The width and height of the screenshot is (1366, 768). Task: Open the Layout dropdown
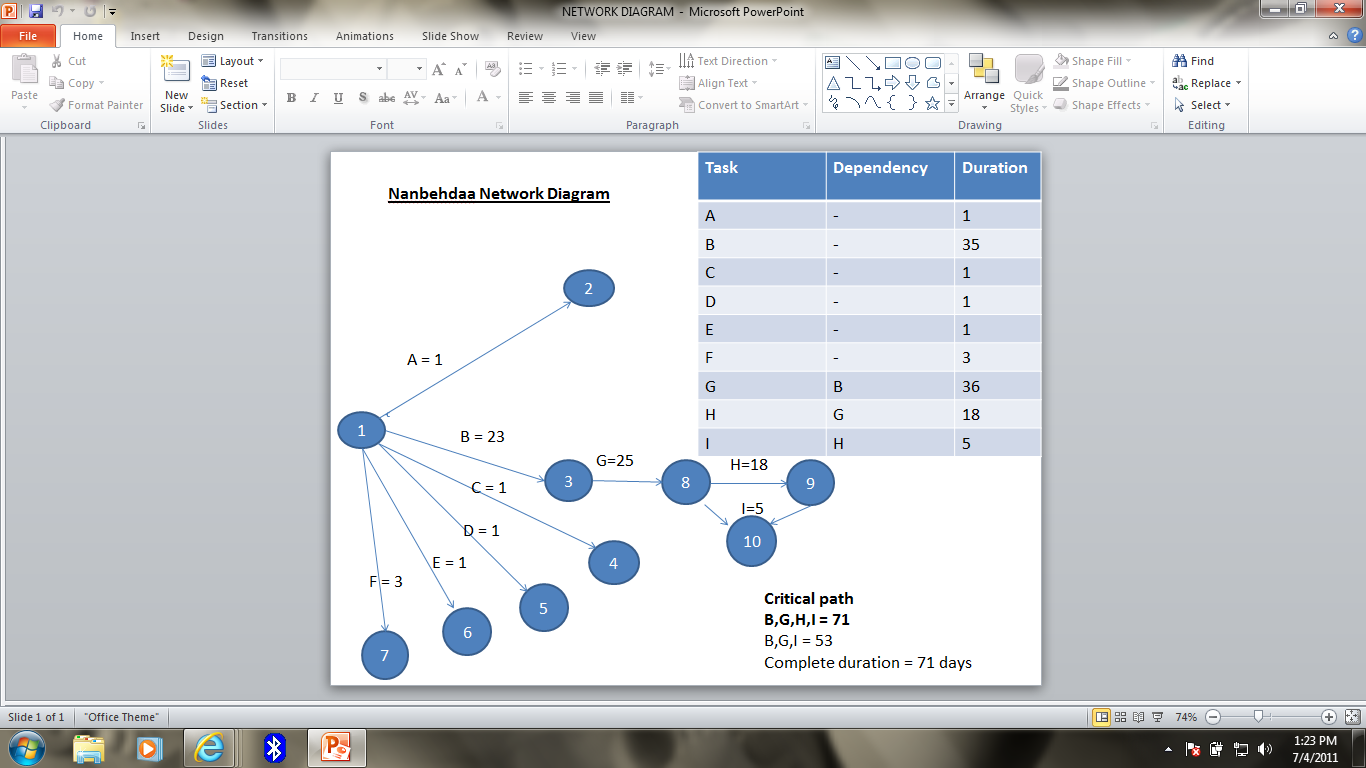coord(233,61)
